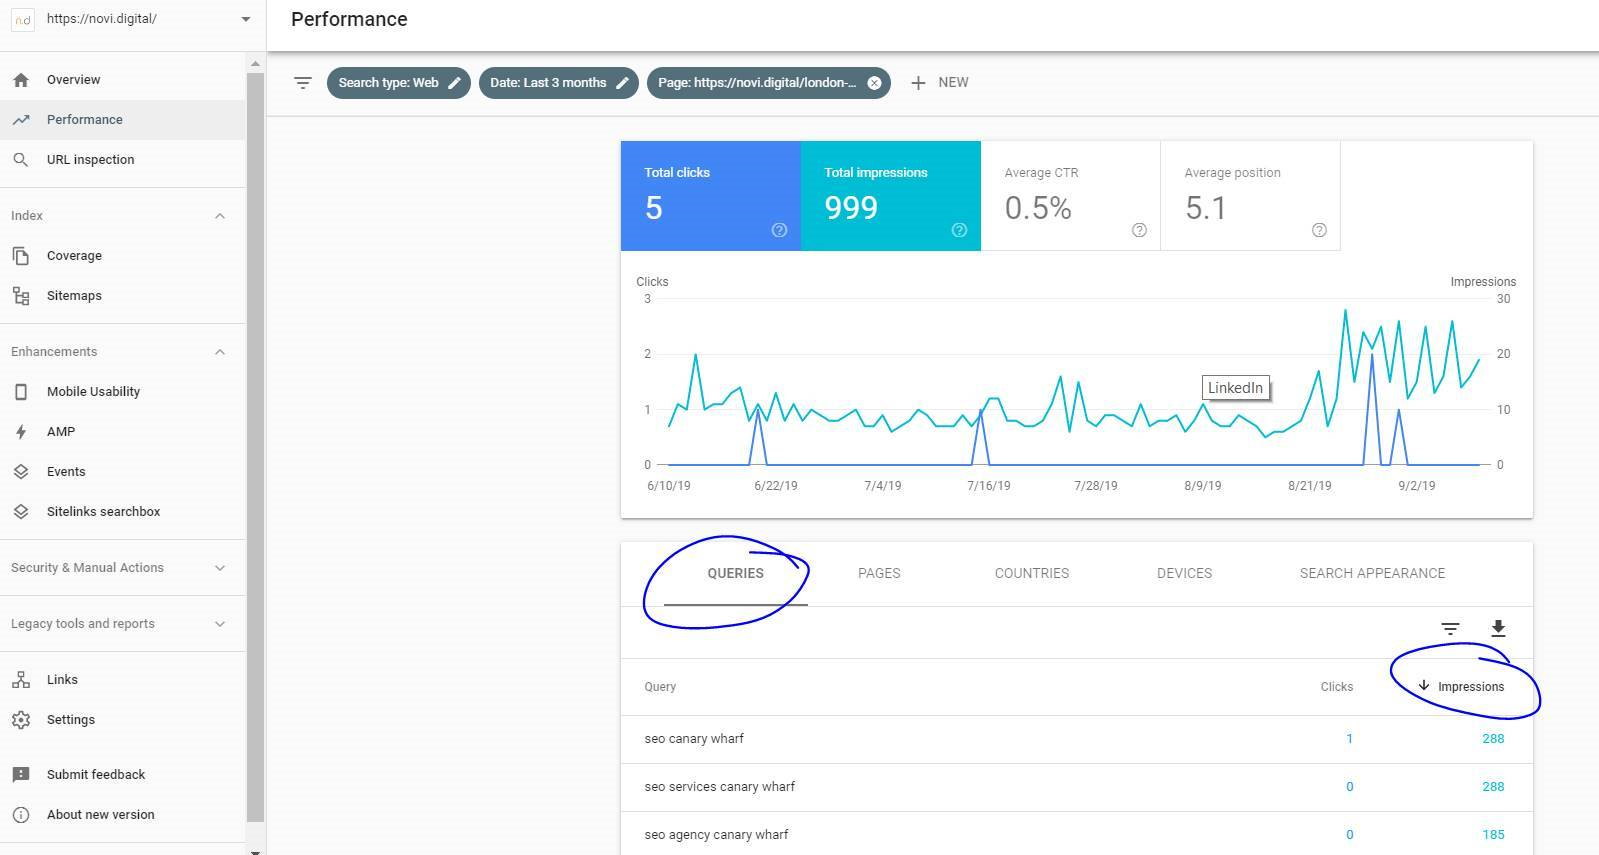Viewport: 1599px width, 855px height.
Task: Click the Settings gear icon
Action: [21, 719]
